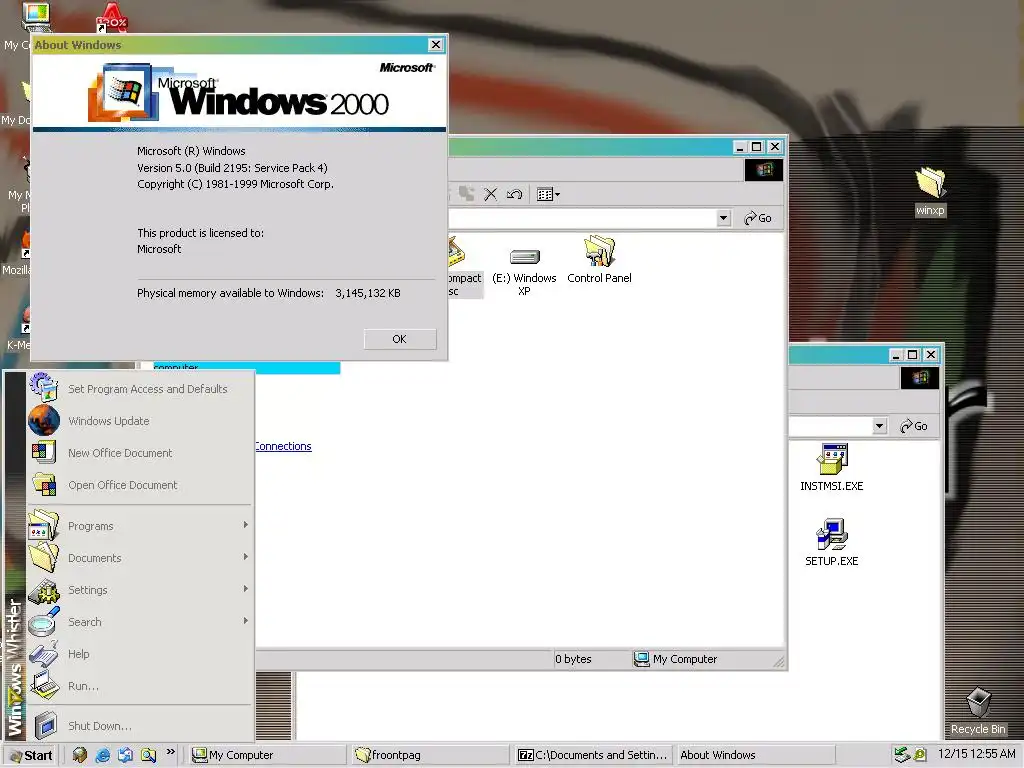Click the quick launch search icon
The height and width of the screenshot is (768, 1024).
[x=148, y=755]
